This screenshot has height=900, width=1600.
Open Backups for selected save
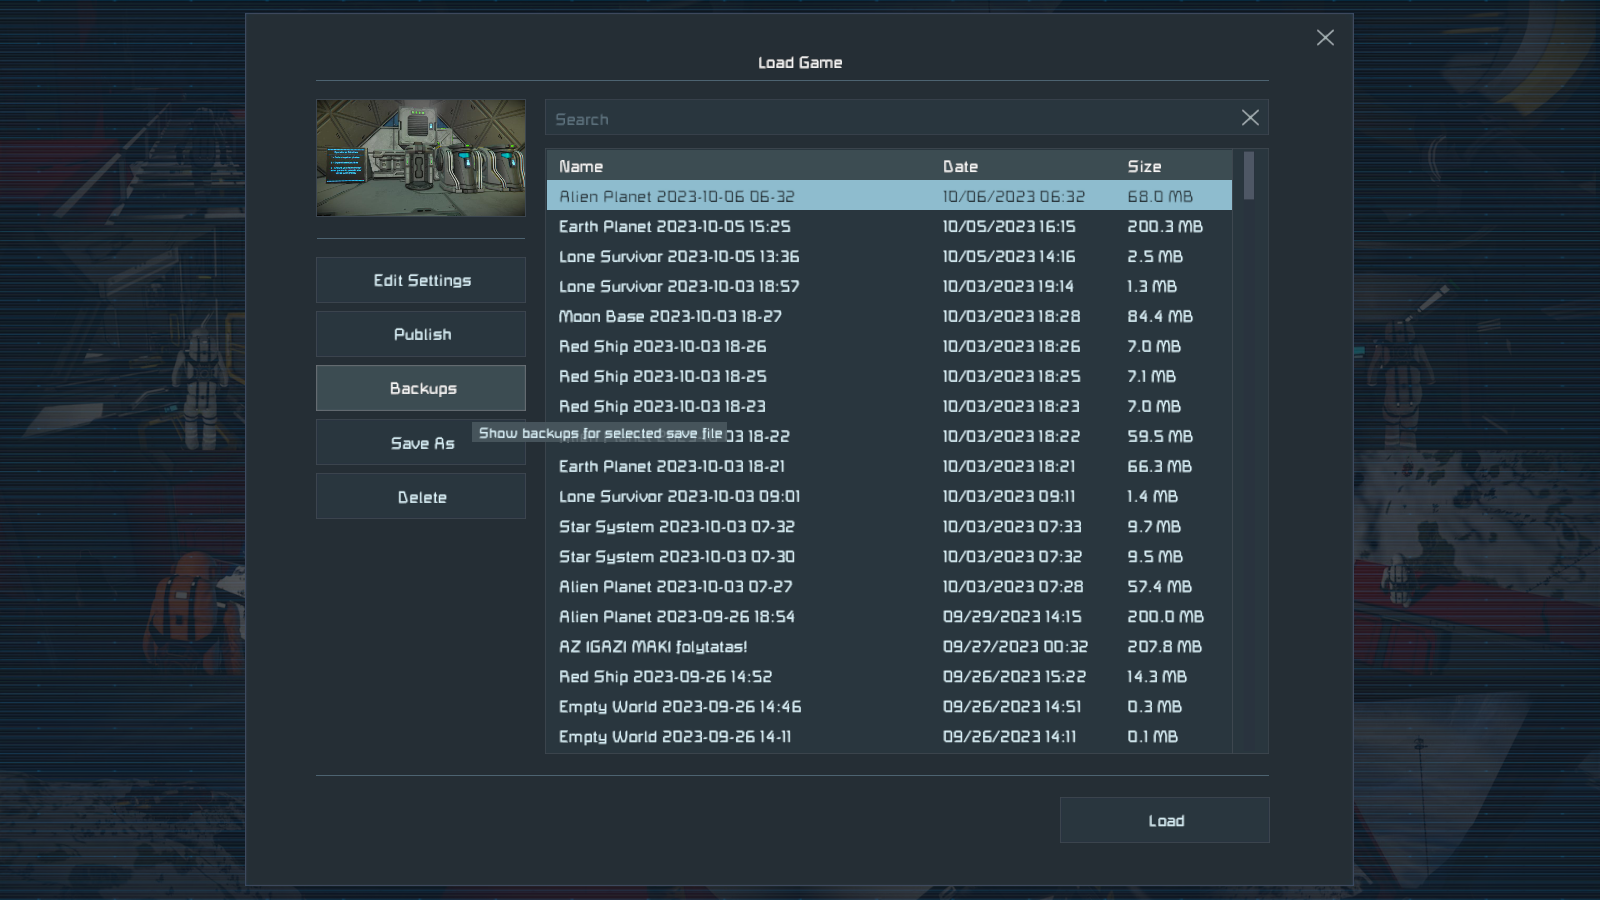click(421, 388)
